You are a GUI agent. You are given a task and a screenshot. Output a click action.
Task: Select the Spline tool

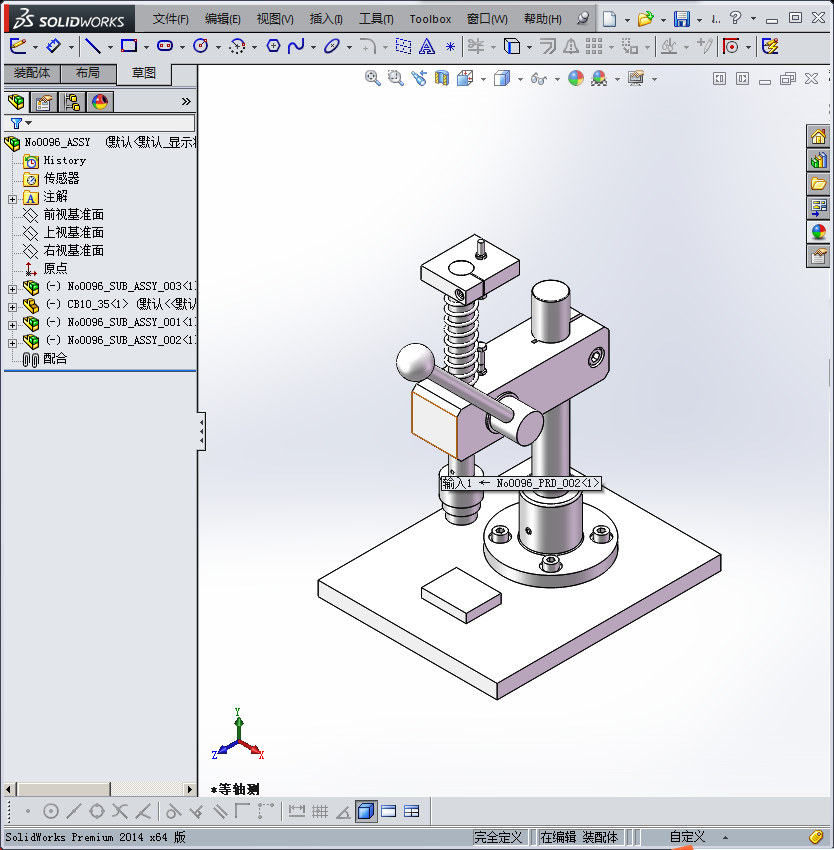pyautogui.click(x=296, y=46)
